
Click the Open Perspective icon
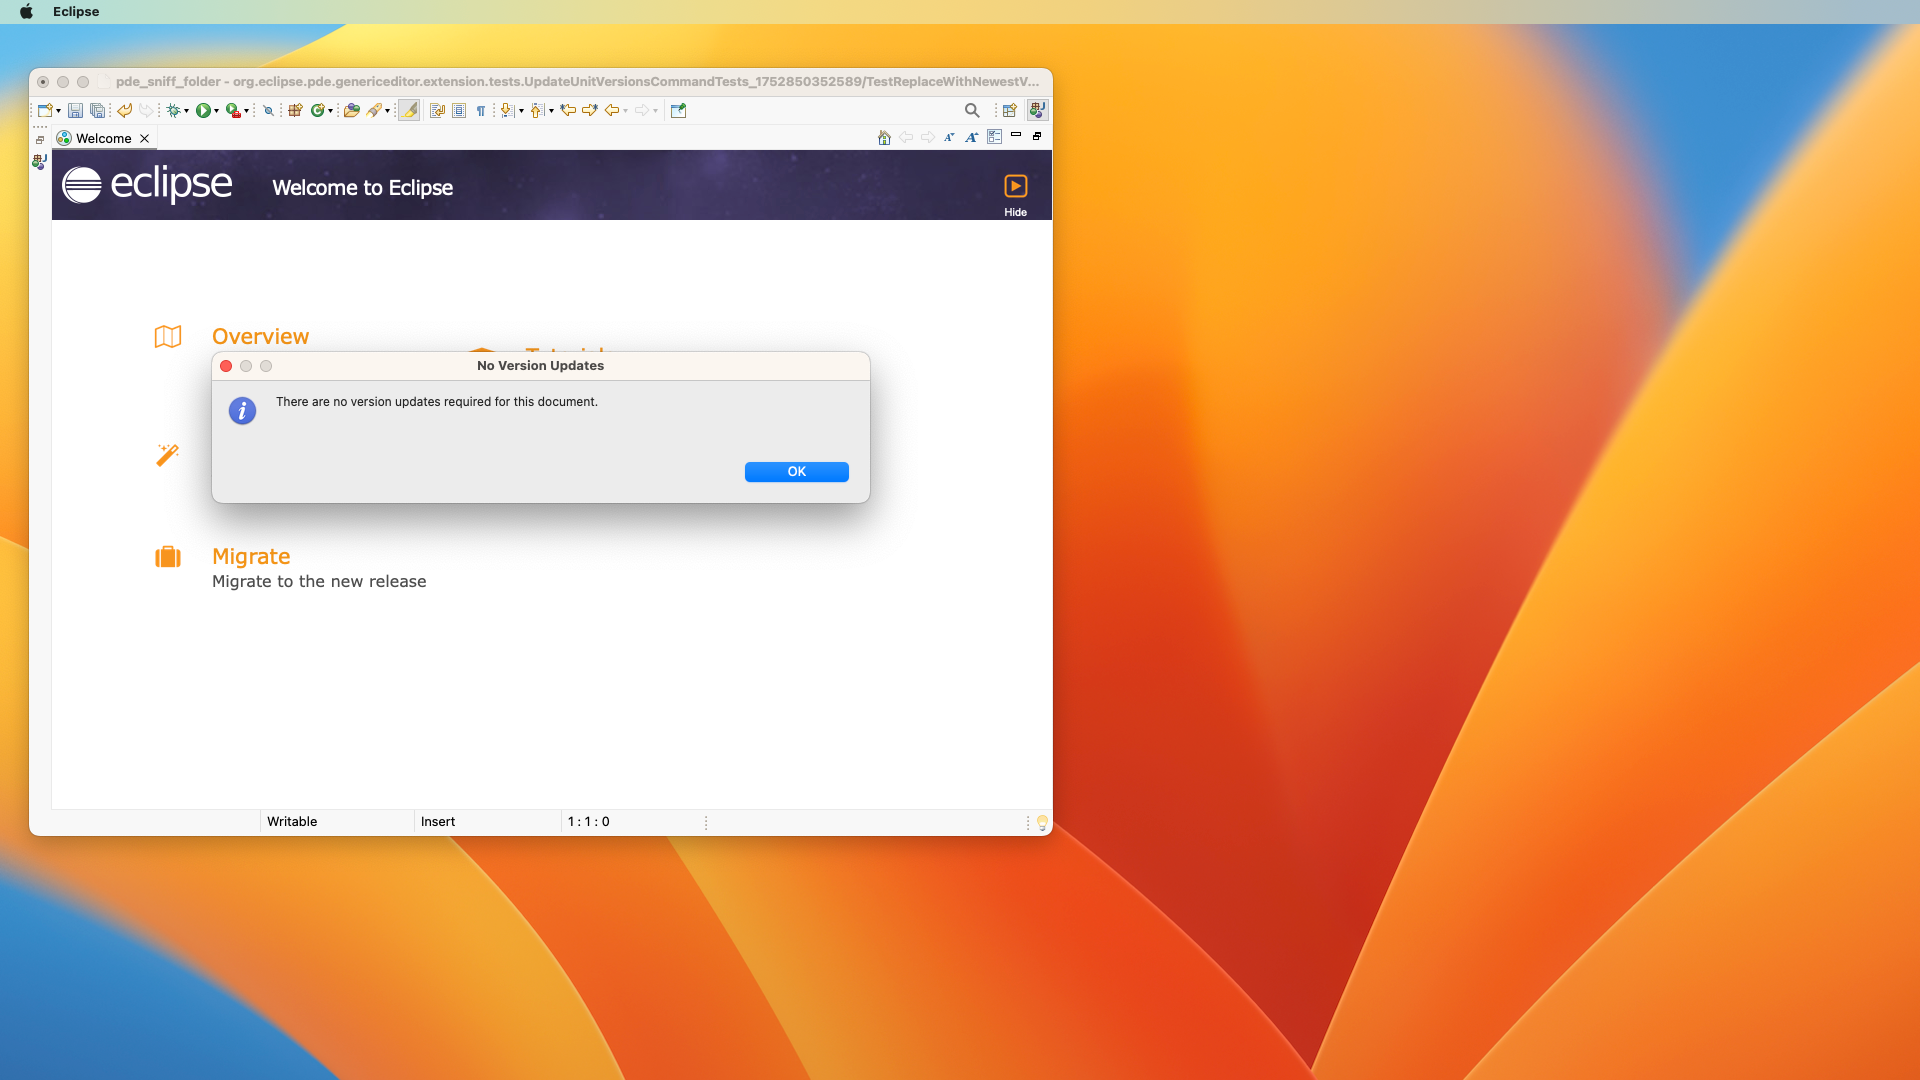[1010, 111]
